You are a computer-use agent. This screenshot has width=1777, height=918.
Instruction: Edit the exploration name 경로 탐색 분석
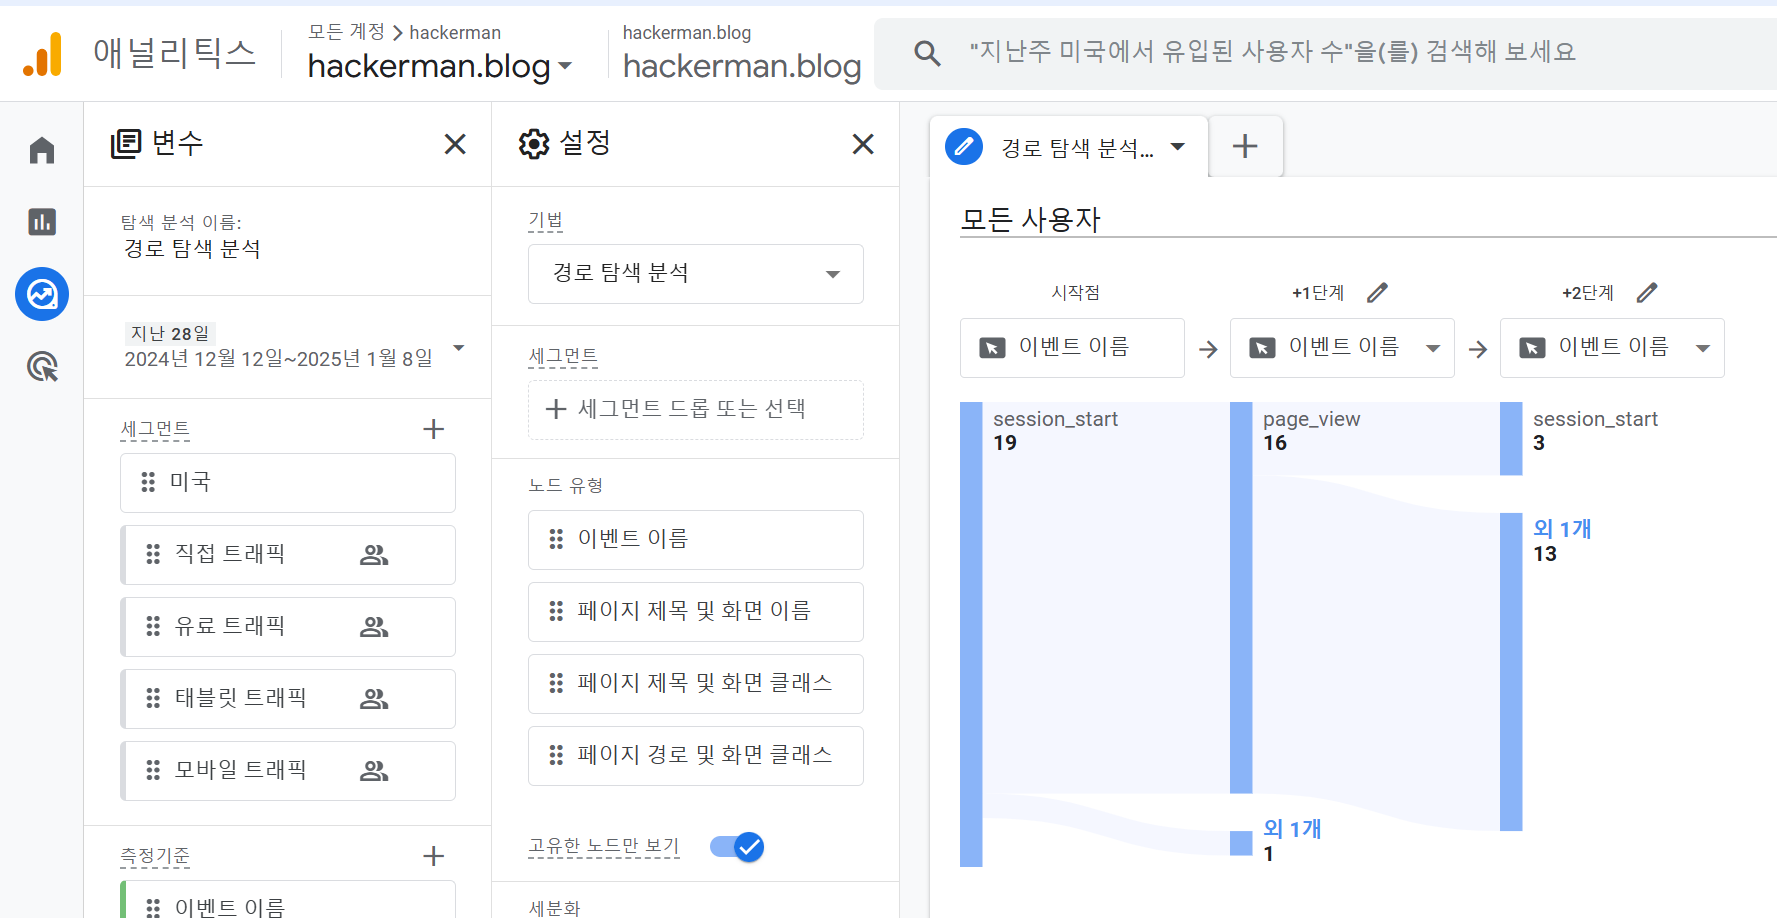[191, 249]
